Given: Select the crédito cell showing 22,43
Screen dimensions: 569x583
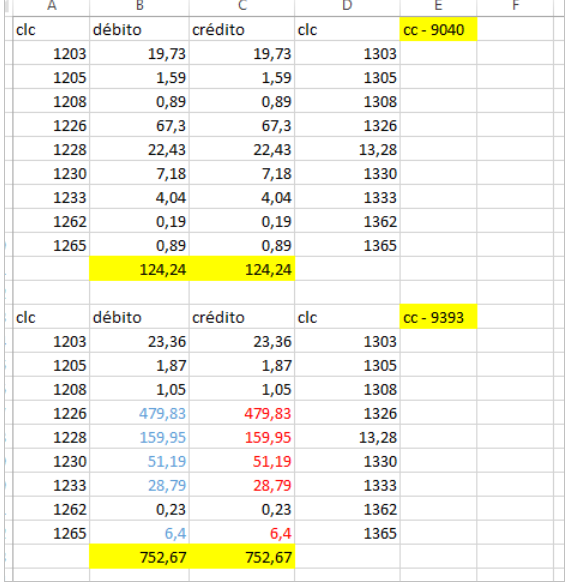Looking at the screenshot, I should click(x=242, y=149).
